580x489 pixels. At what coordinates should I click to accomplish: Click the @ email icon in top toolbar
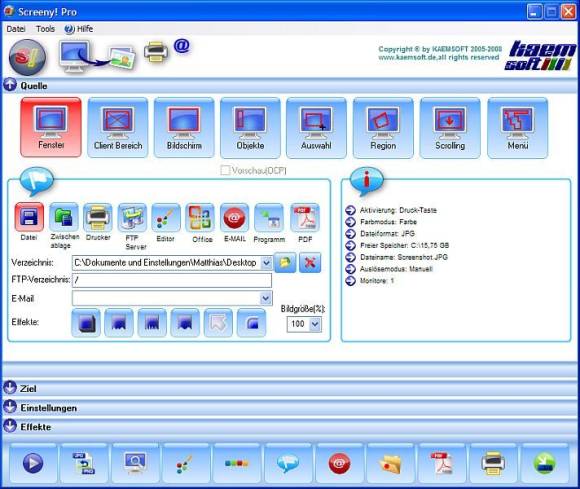click(182, 46)
